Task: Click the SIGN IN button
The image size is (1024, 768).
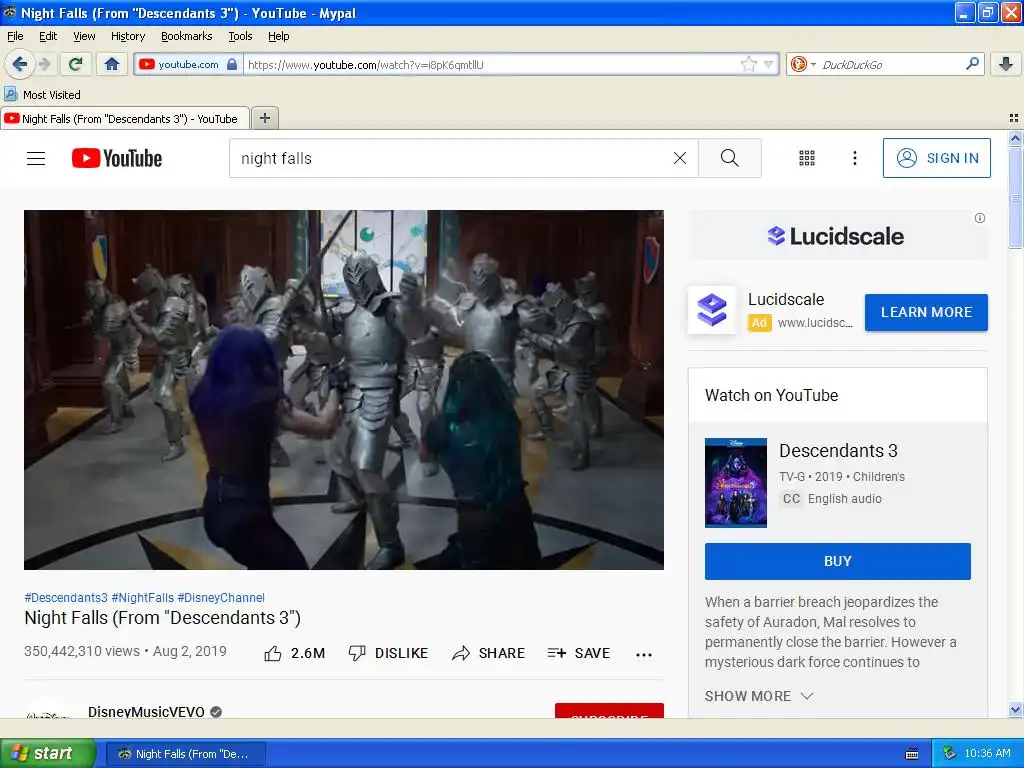Action: (x=936, y=158)
